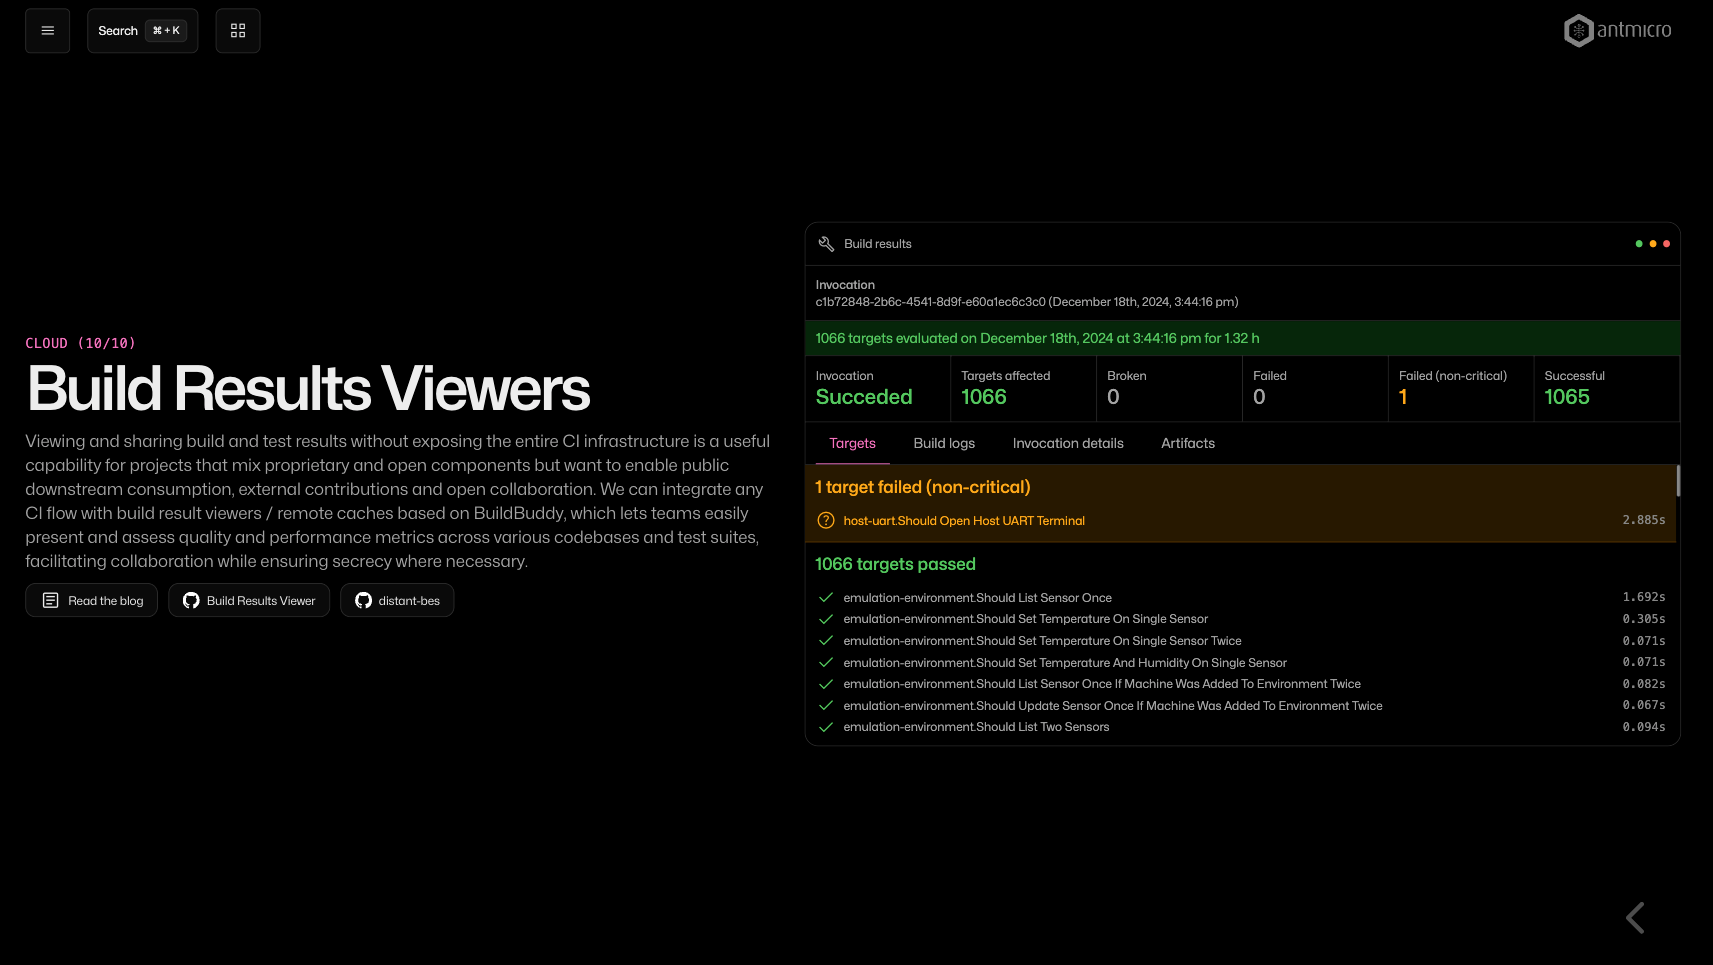Click the Failed 0 count
The width and height of the screenshot is (1713, 965).
pyautogui.click(x=1259, y=397)
